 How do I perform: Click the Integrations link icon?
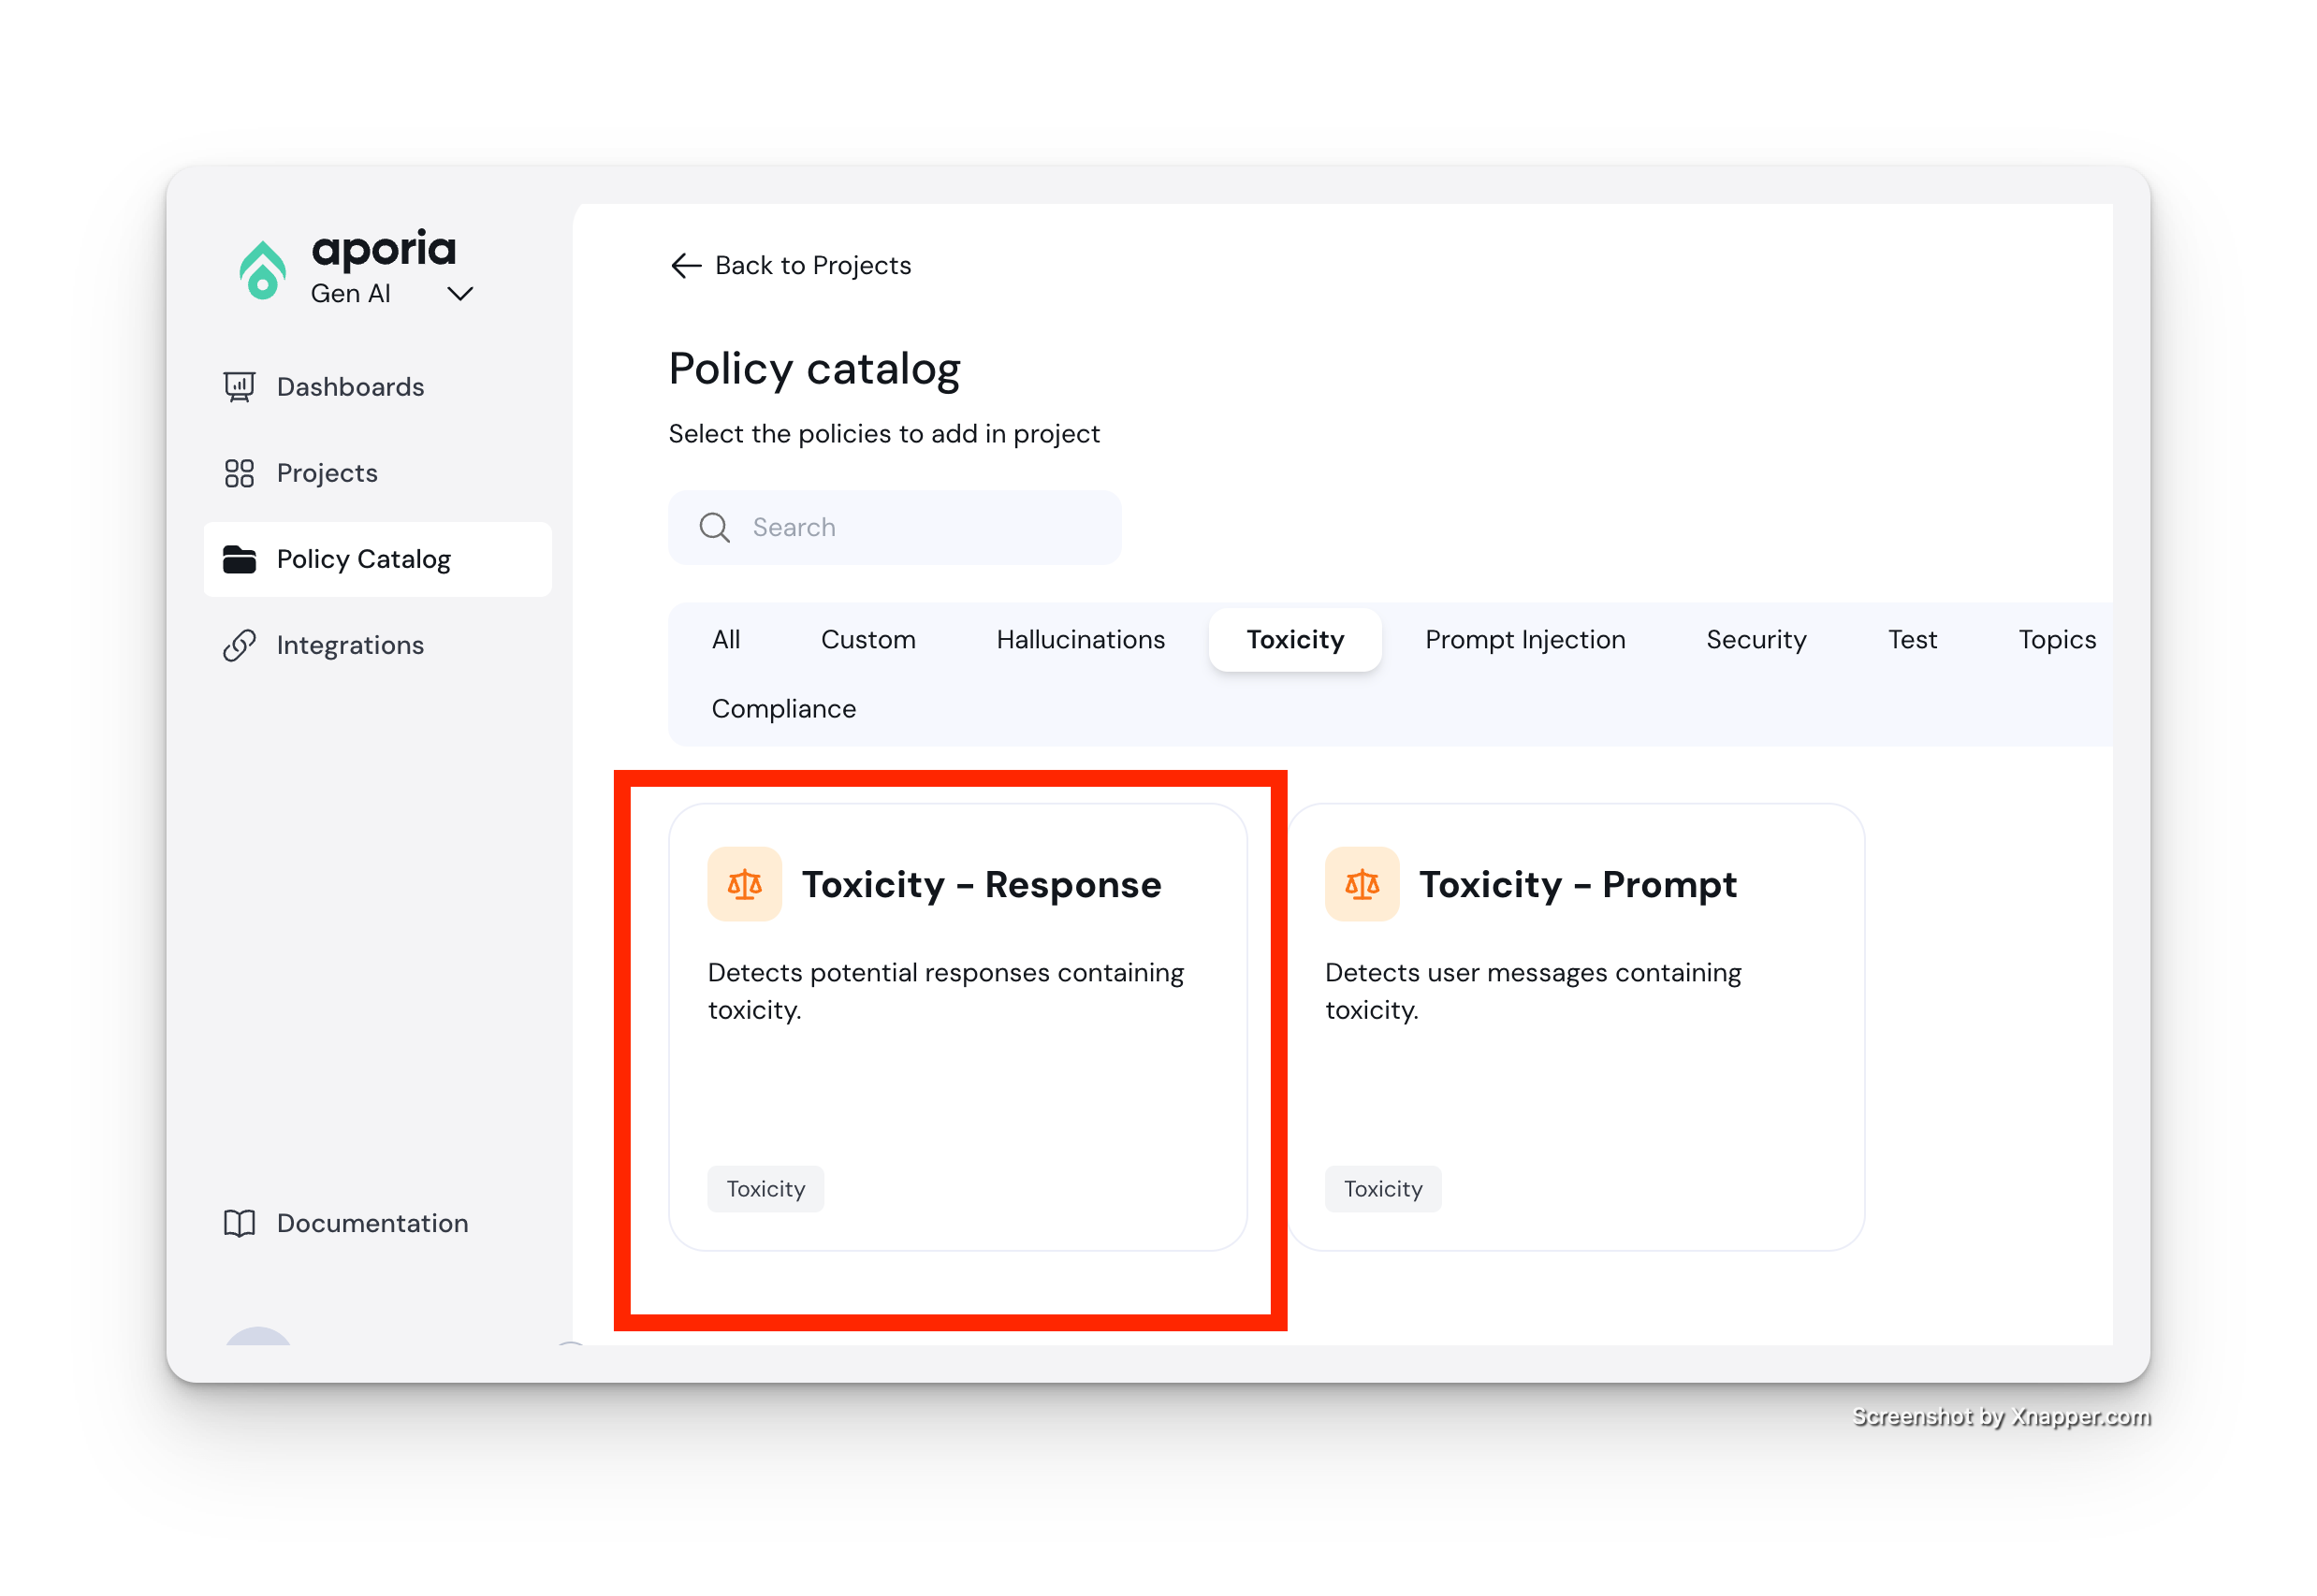(239, 645)
